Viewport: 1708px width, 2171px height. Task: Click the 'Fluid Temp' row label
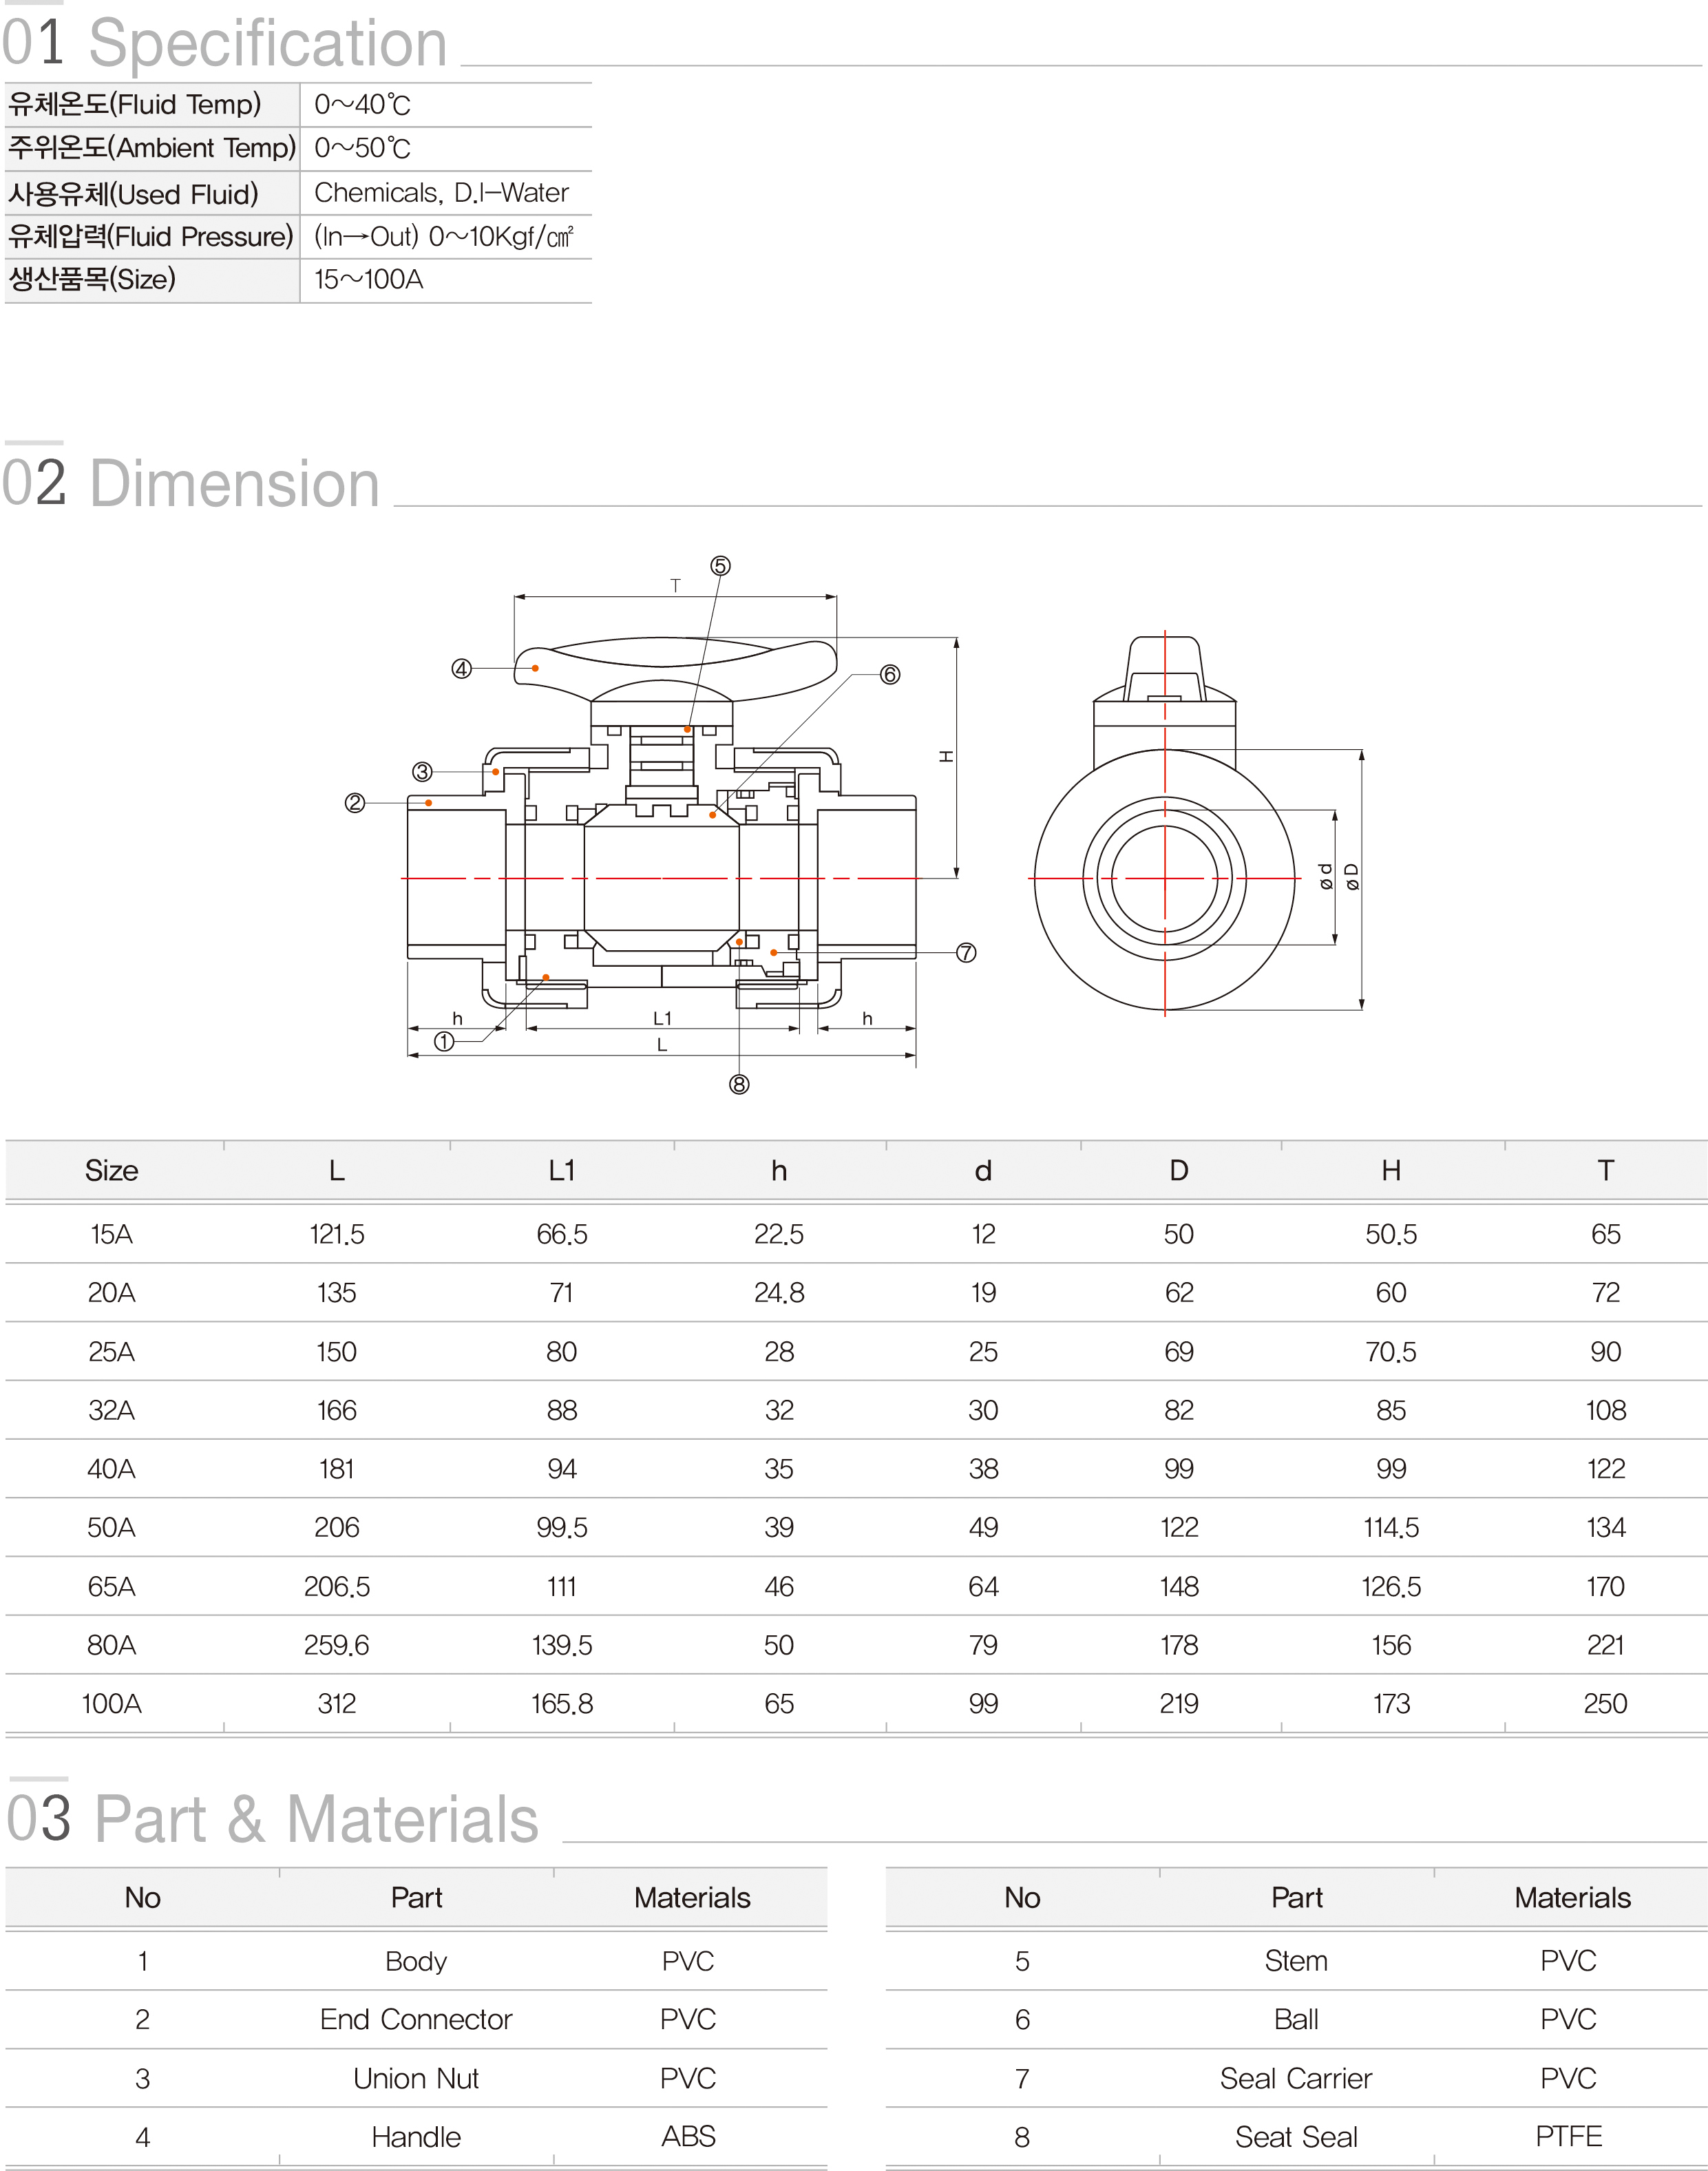pyautogui.click(x=134, y=105)
